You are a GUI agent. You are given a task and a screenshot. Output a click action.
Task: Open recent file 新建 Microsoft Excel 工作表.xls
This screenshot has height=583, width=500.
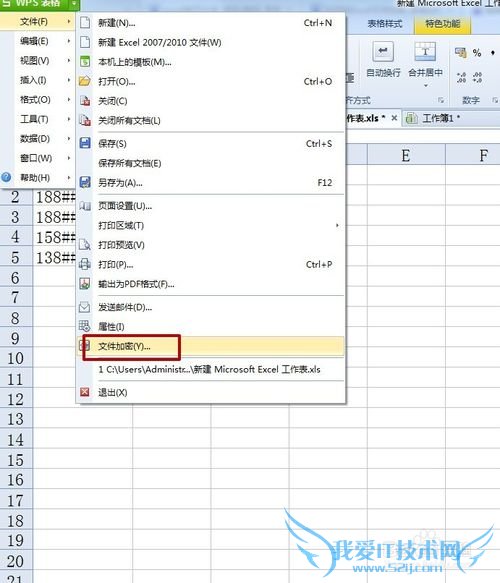(x=210, y=369)
